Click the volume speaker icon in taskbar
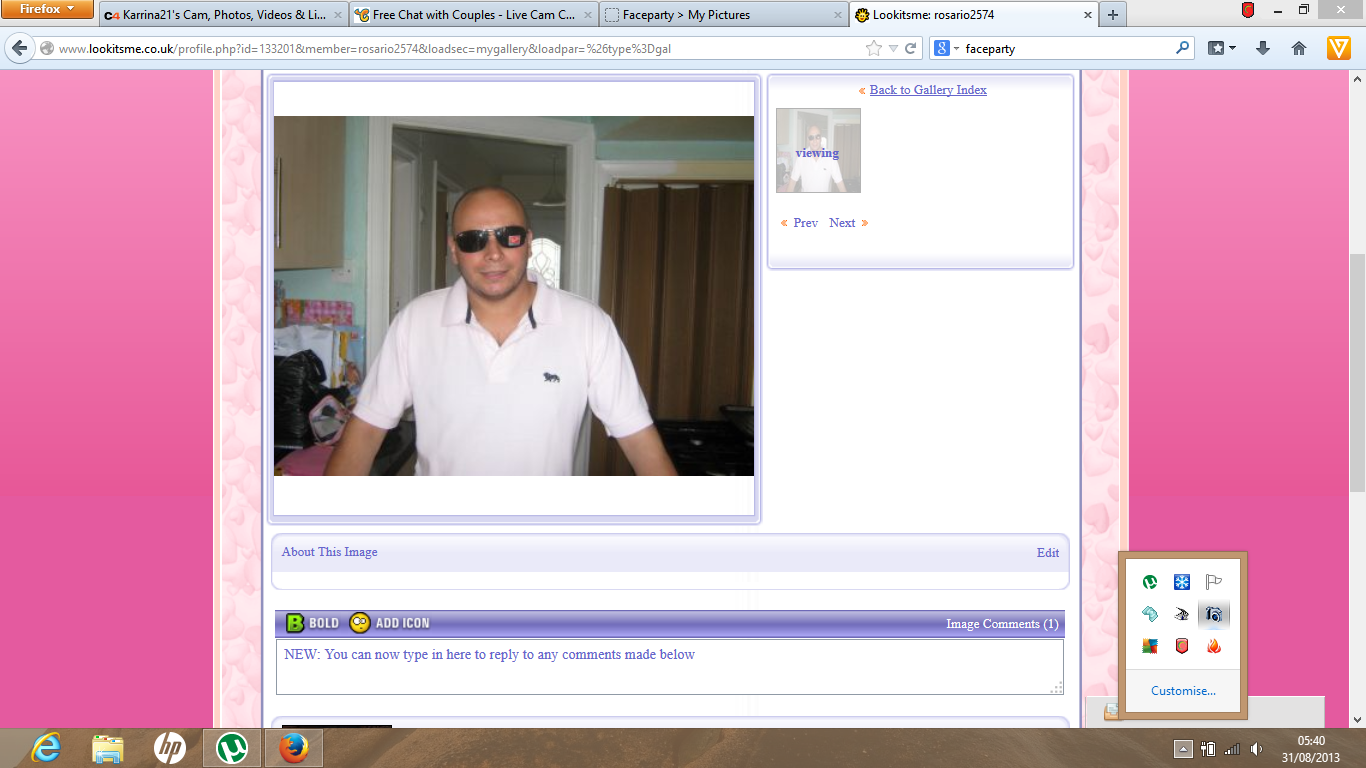This screenshot has width=1366, height=768. coord(1256,748)
